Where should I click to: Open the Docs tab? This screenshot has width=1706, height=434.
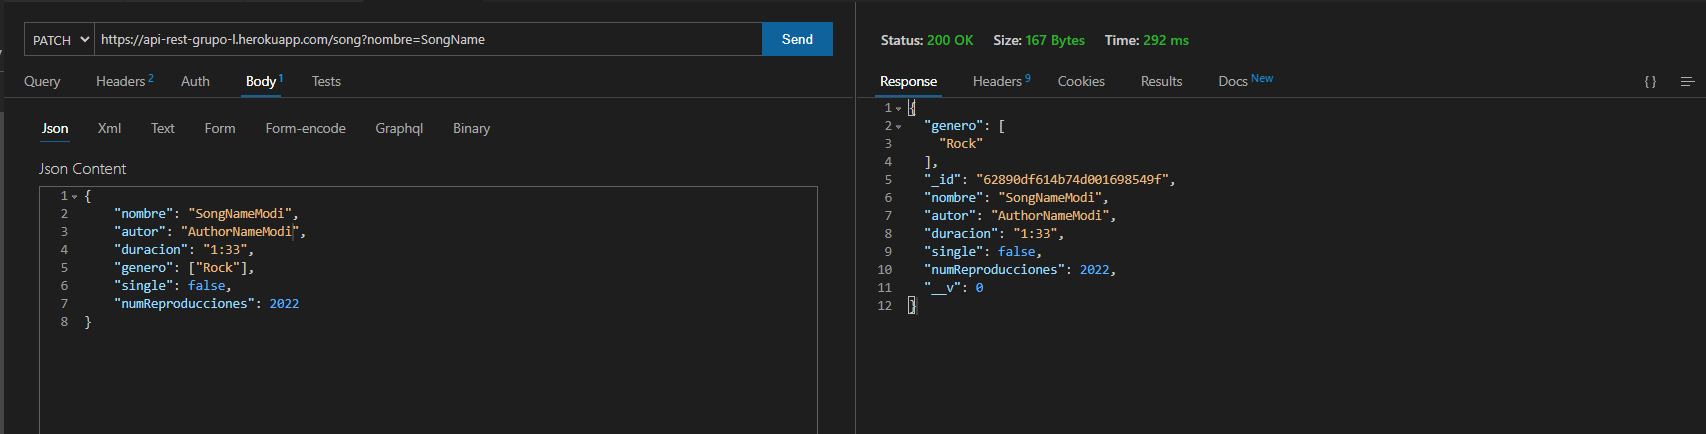(x=1245, y=80)
